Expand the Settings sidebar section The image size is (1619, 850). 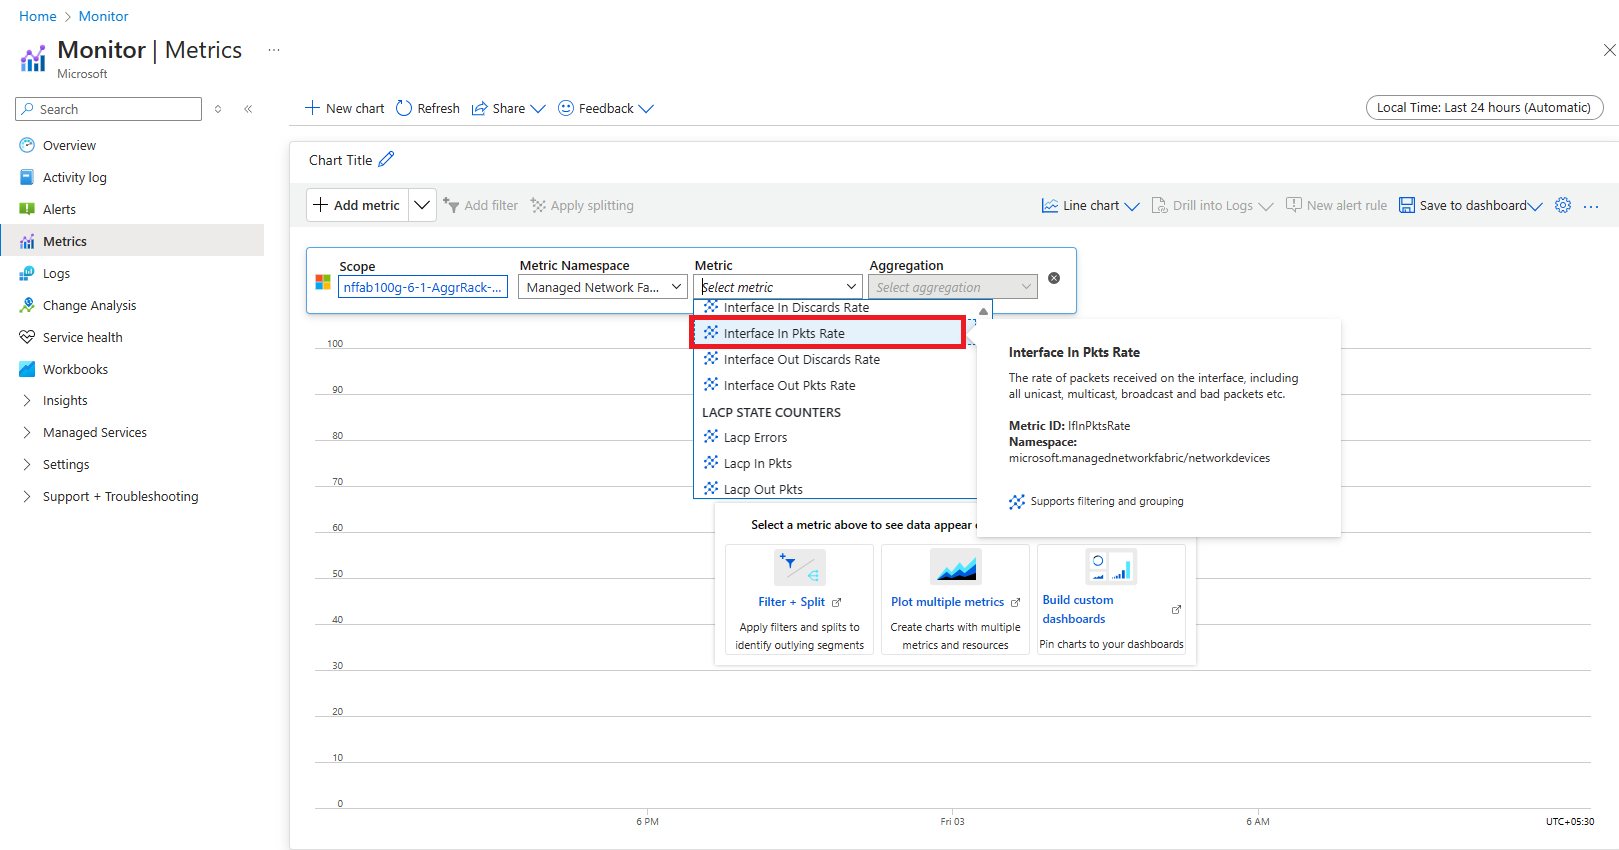66,464
